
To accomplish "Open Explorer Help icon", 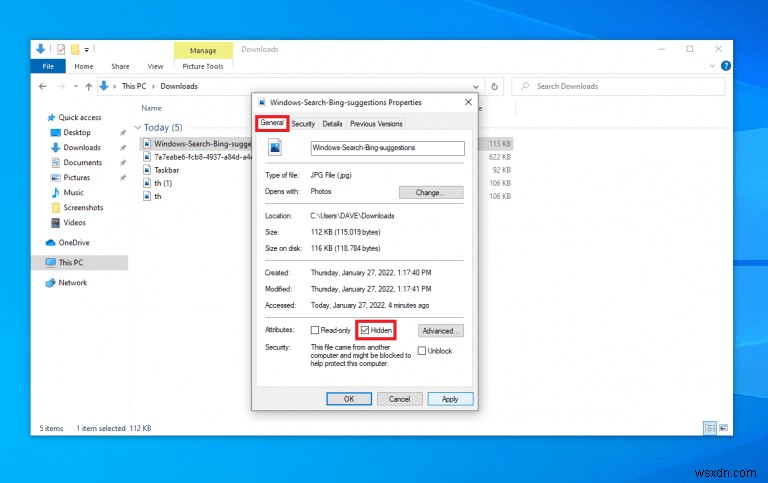I will (726, 66).
